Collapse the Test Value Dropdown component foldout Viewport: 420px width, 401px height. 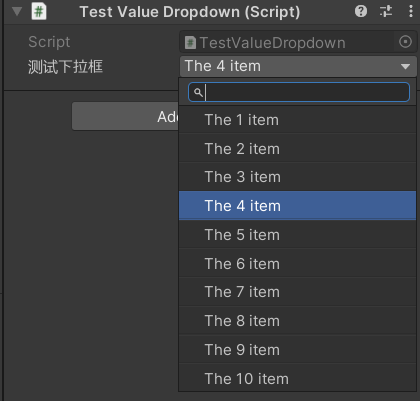[17, 12]
